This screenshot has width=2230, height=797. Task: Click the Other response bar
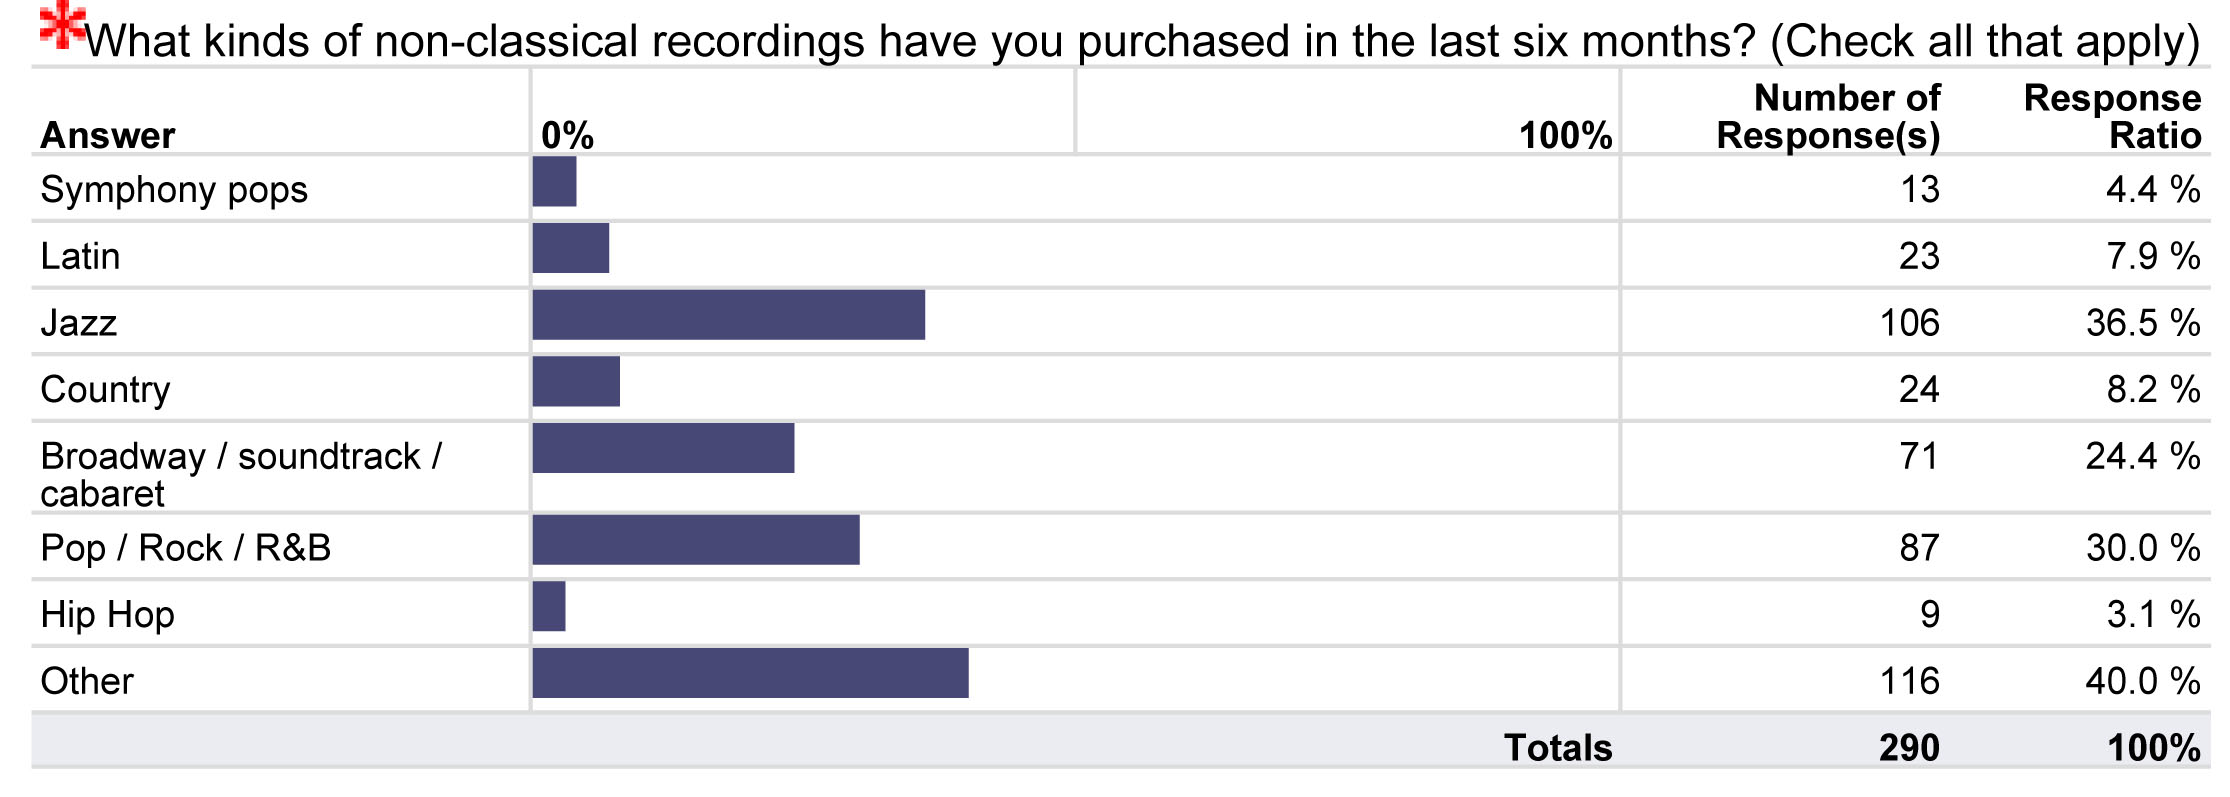point(750,673)
